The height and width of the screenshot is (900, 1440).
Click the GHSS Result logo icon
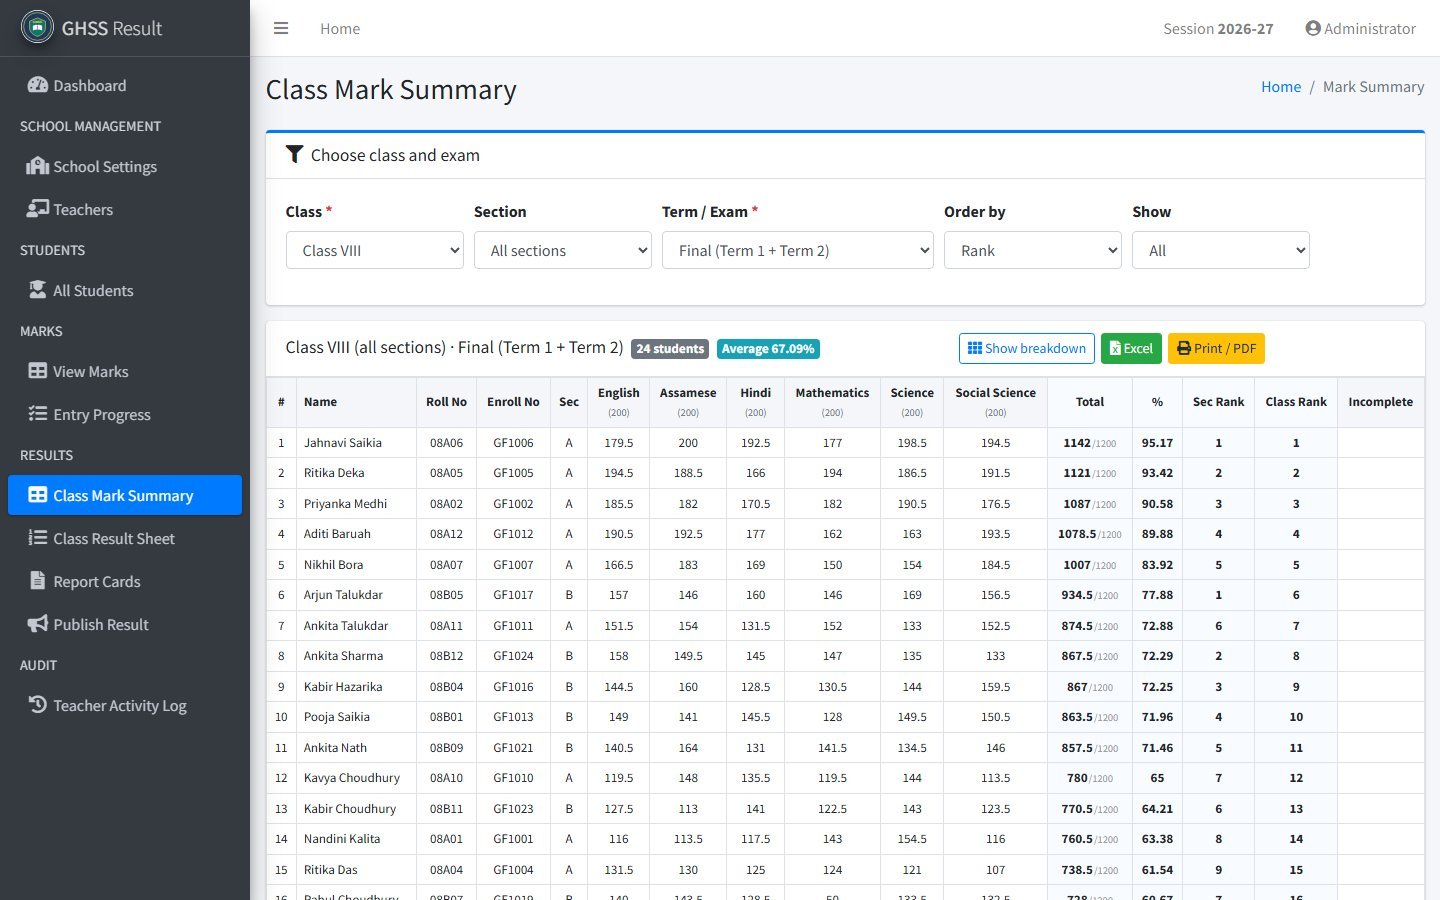tap(37, 27)
